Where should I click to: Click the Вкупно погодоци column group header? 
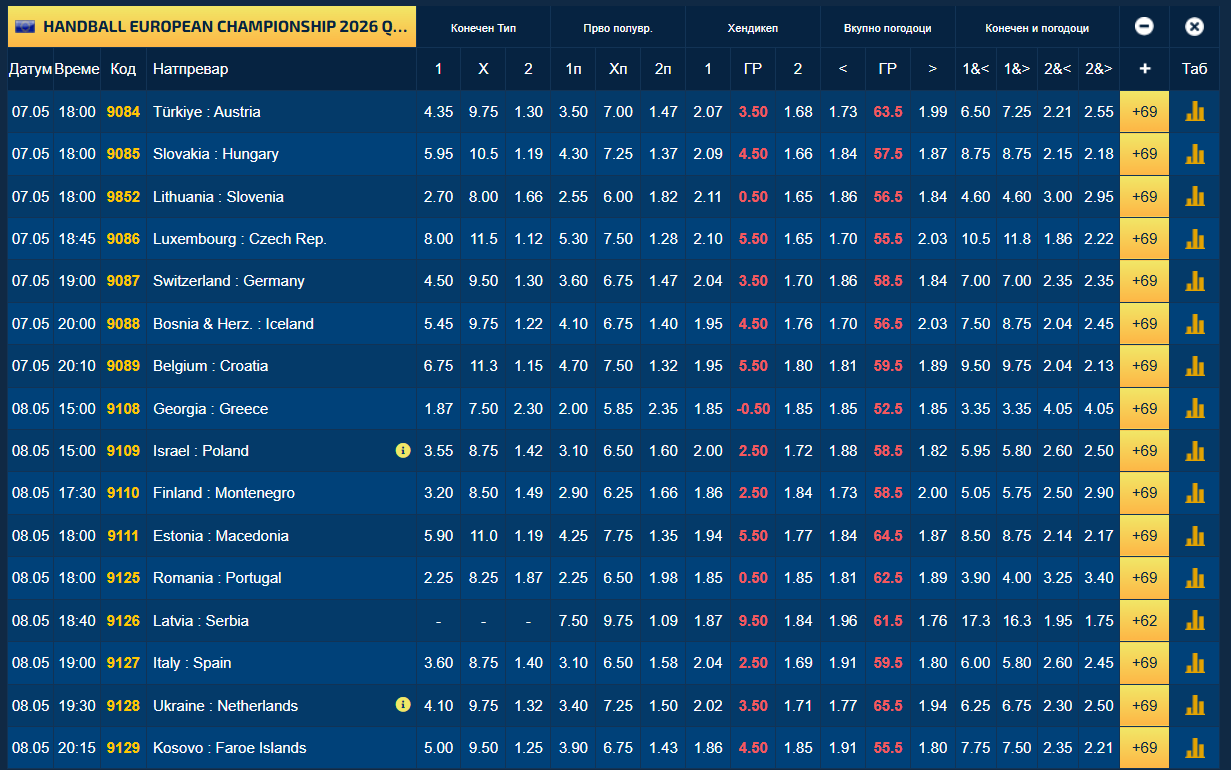coord(888,28)
